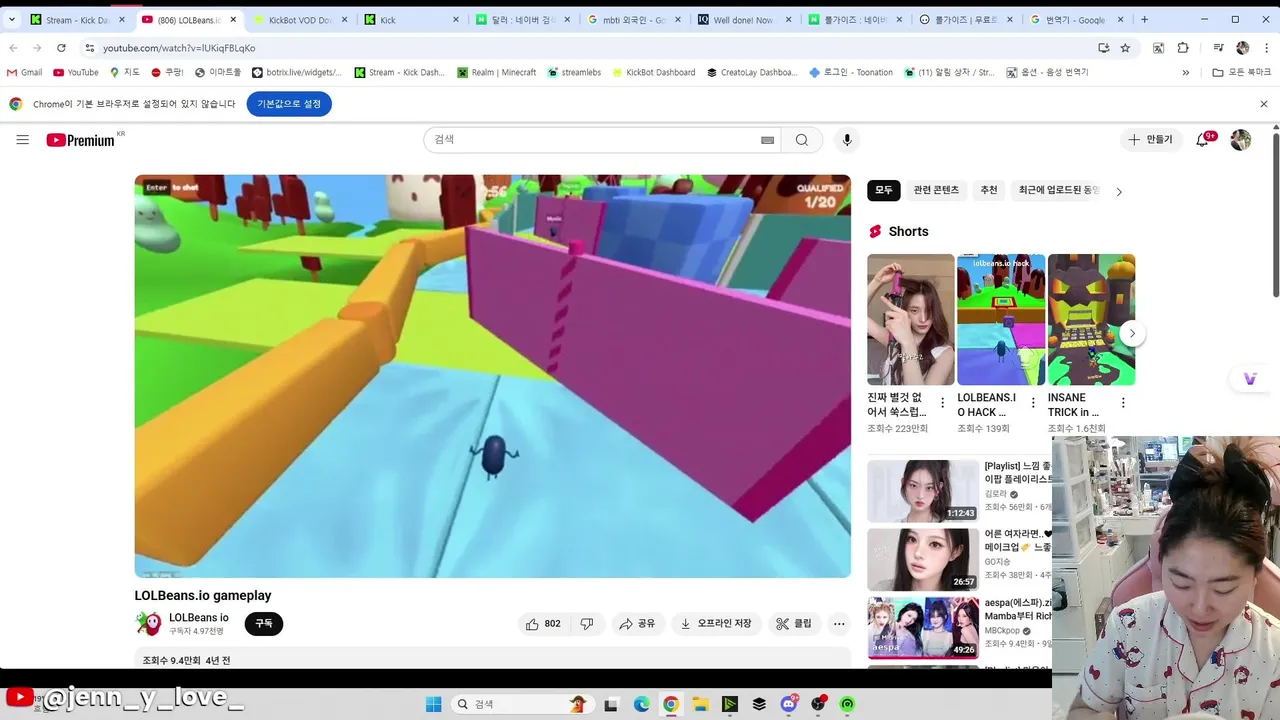Open Windows Start menu
Screen dimensions: 1280x720
pyautogui.click(x=433, y=704)
